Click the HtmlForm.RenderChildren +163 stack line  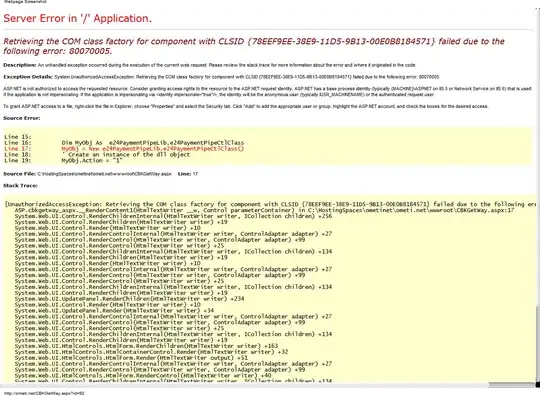(x=146, y=346)
